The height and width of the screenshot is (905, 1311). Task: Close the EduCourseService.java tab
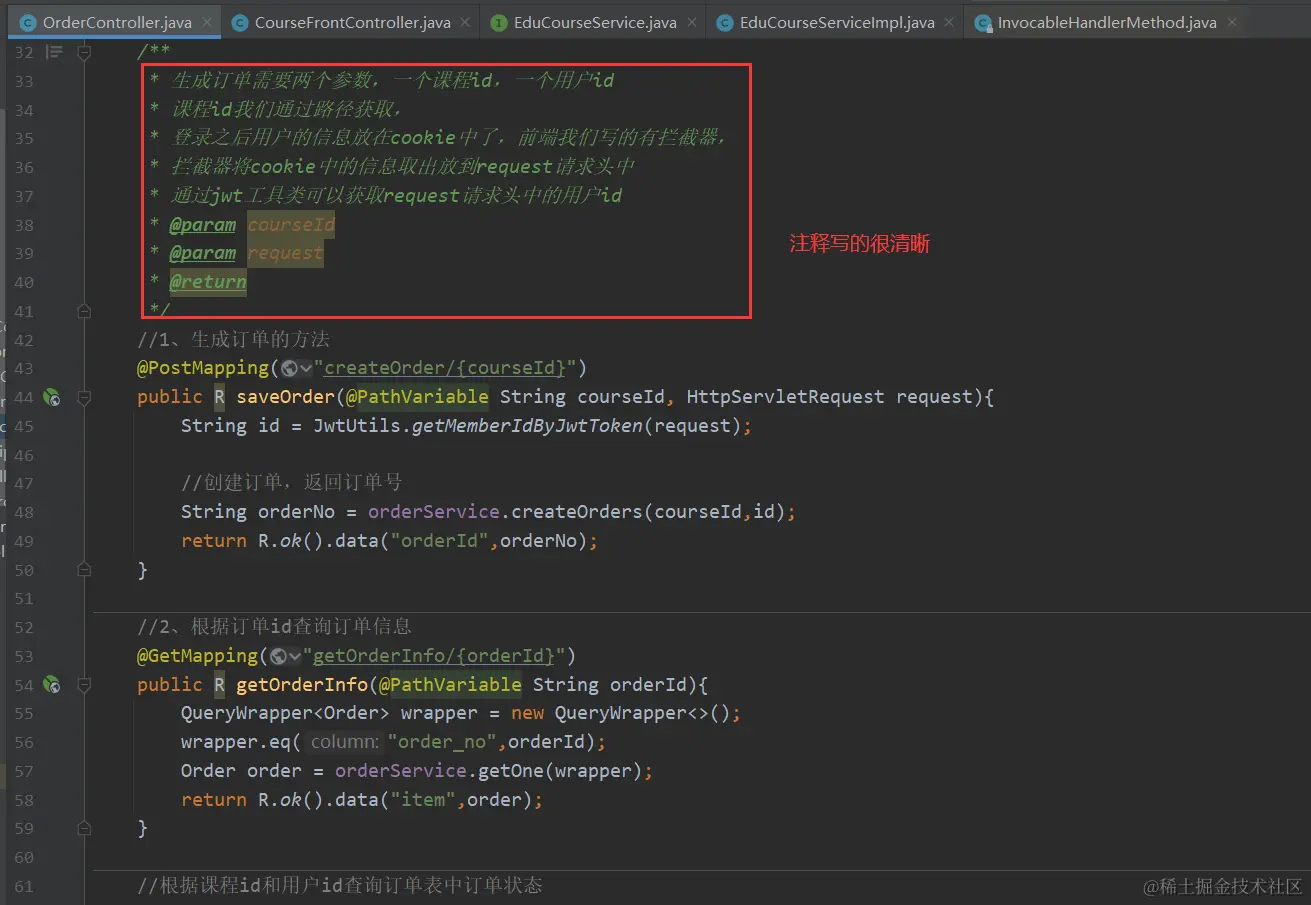tap(692, 22)
